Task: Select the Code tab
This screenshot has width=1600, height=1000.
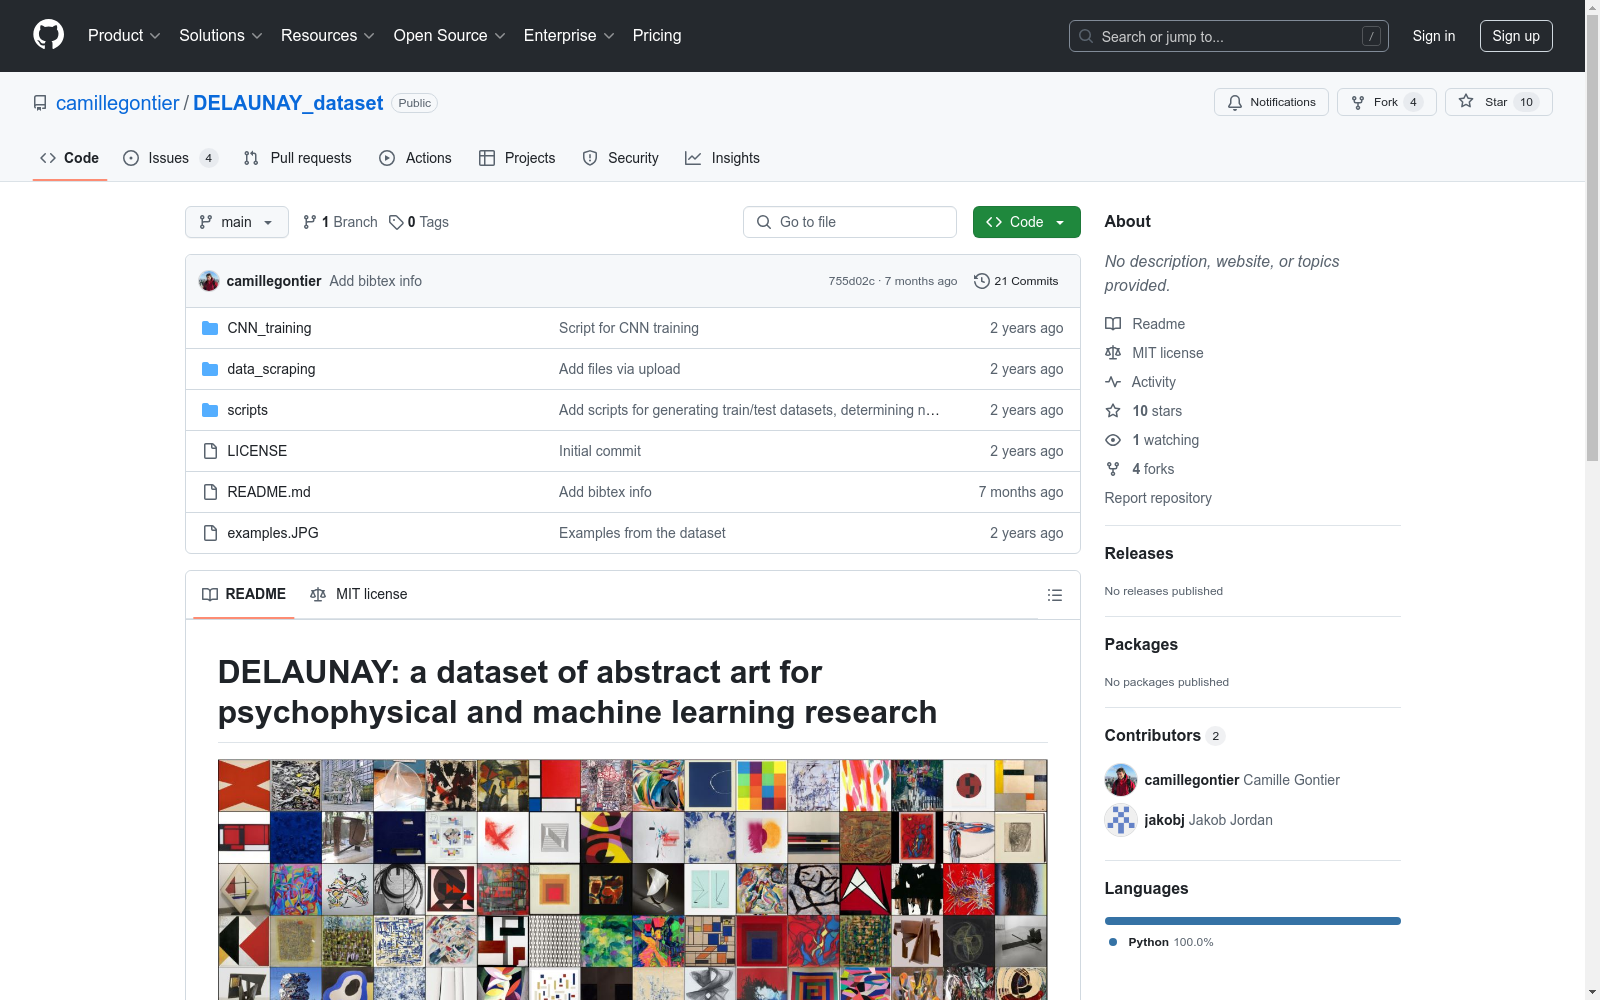Action: point(70,158)
